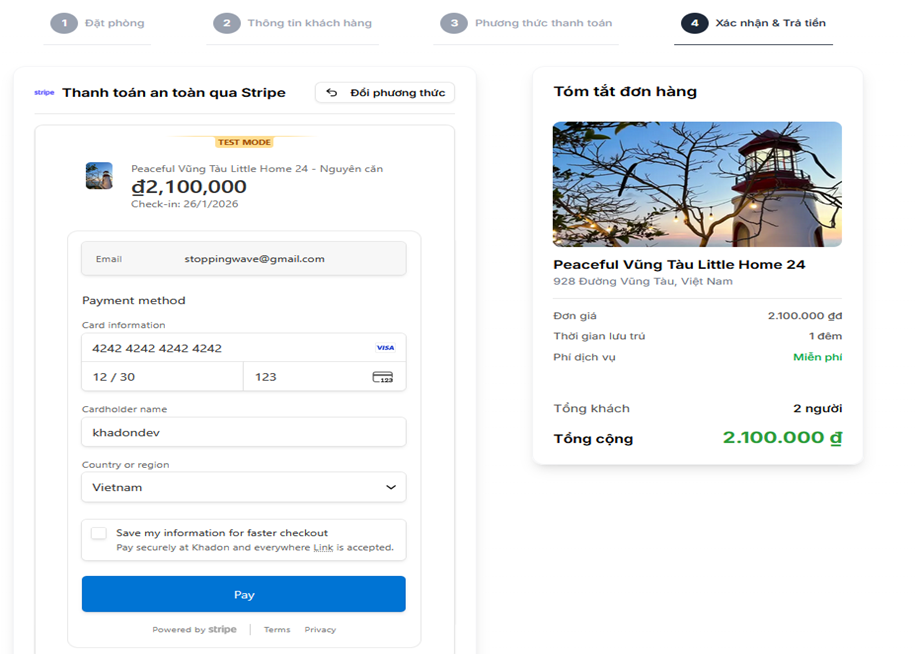
Task: Open the Terms link
Action: [x=277, y=629]
